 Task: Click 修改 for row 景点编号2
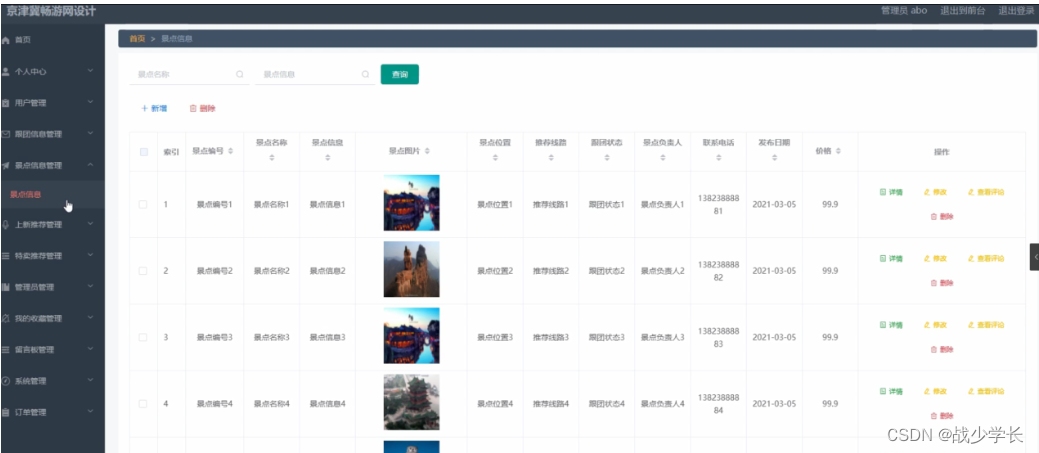click(x=936, y=259)
